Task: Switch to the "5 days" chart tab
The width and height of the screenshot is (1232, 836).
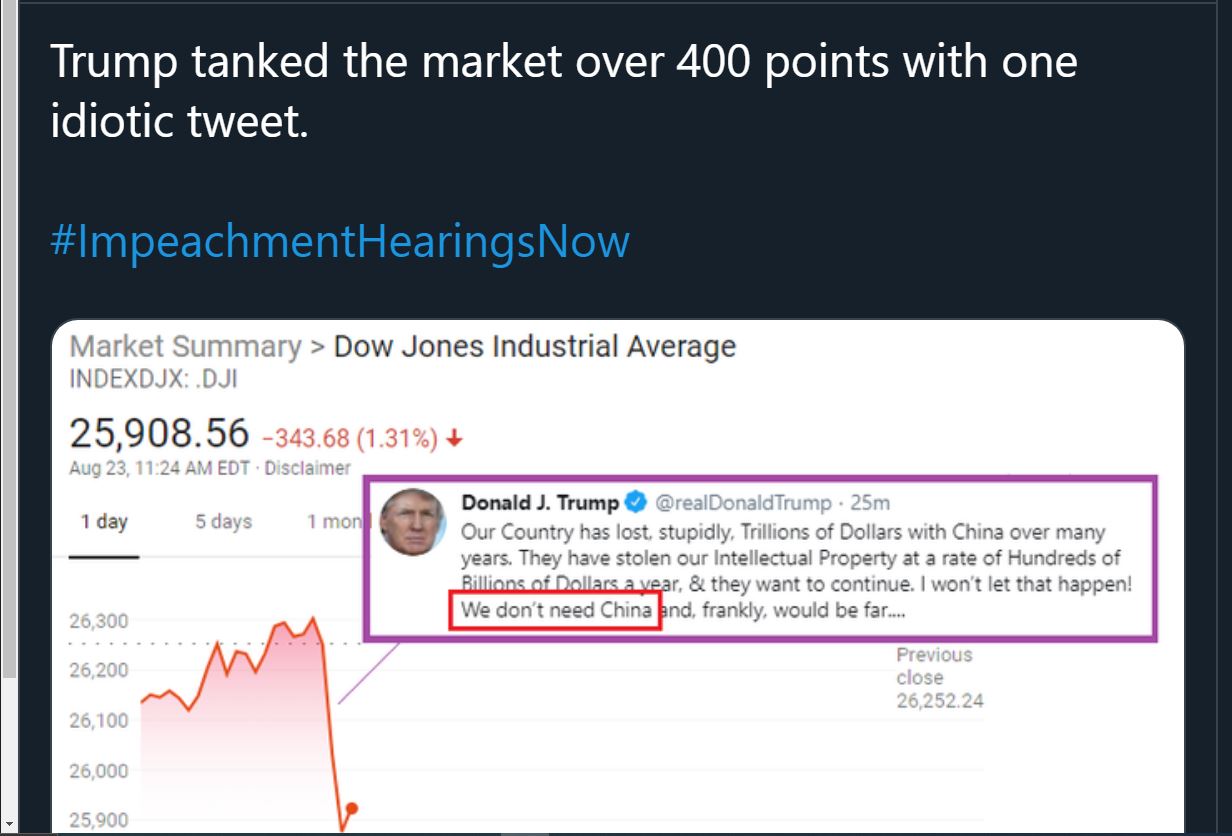Action: tap(223, 522)
